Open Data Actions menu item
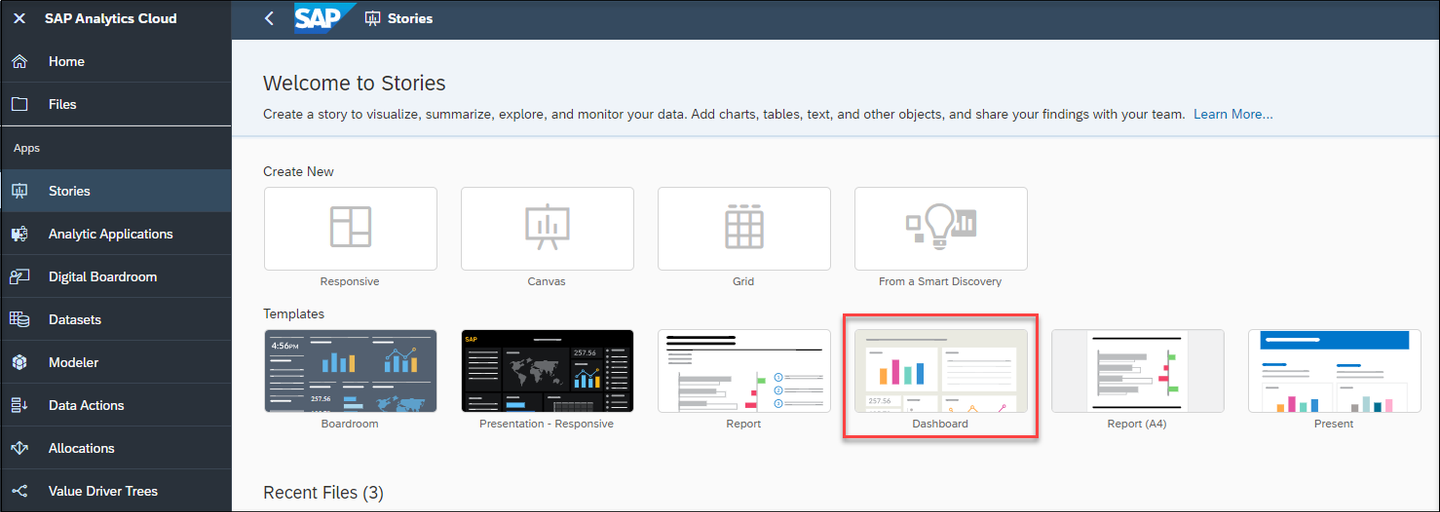Screen dimensions: 1440x512 [116, 405]
